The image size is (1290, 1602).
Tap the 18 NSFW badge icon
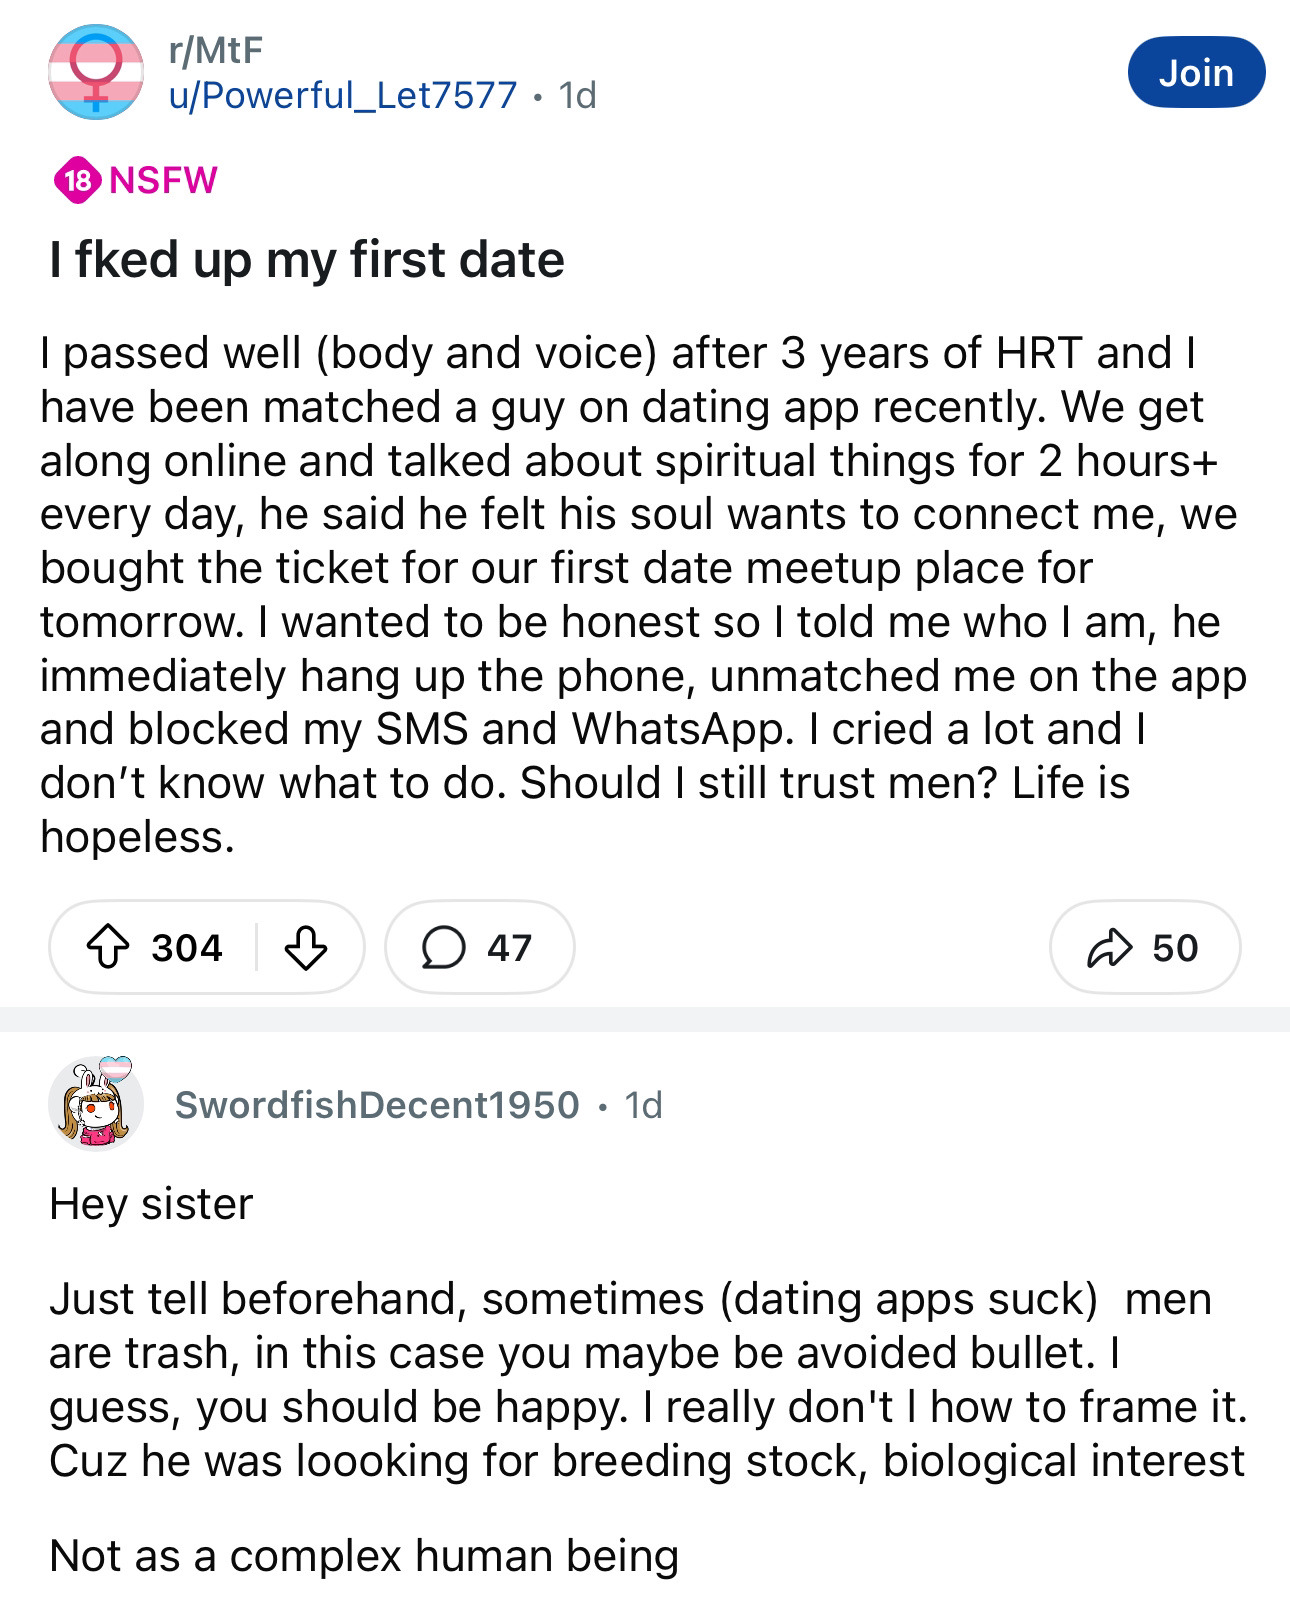point(76,180)
